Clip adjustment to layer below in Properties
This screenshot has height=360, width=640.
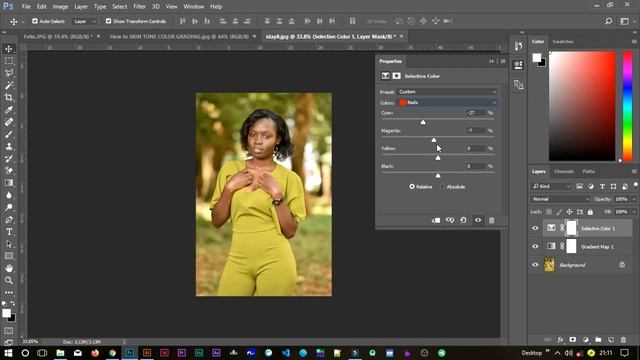coord(436,220)
